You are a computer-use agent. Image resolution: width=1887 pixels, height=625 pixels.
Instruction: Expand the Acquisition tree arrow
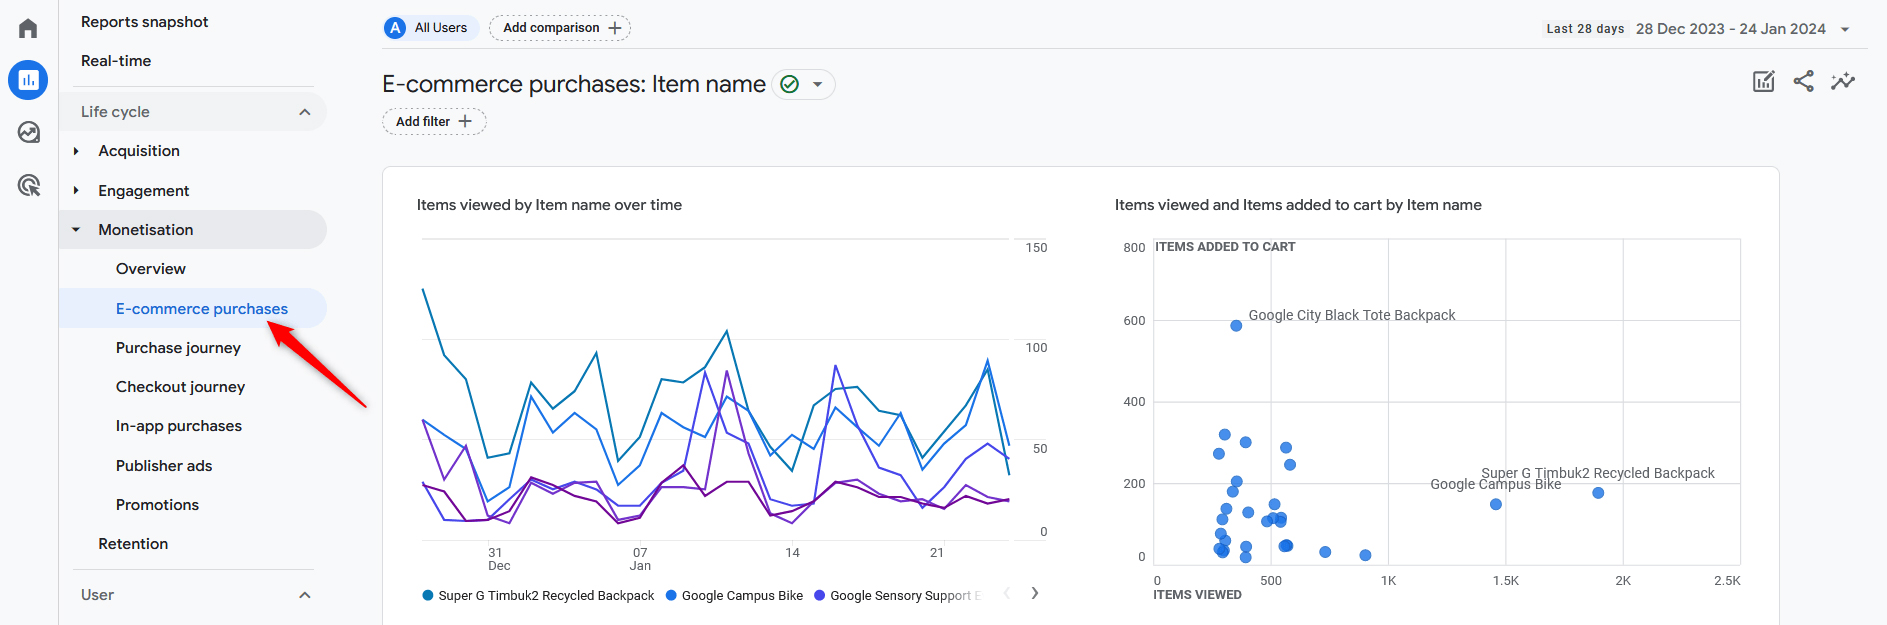pyautogui.click(x=76, y=151)
